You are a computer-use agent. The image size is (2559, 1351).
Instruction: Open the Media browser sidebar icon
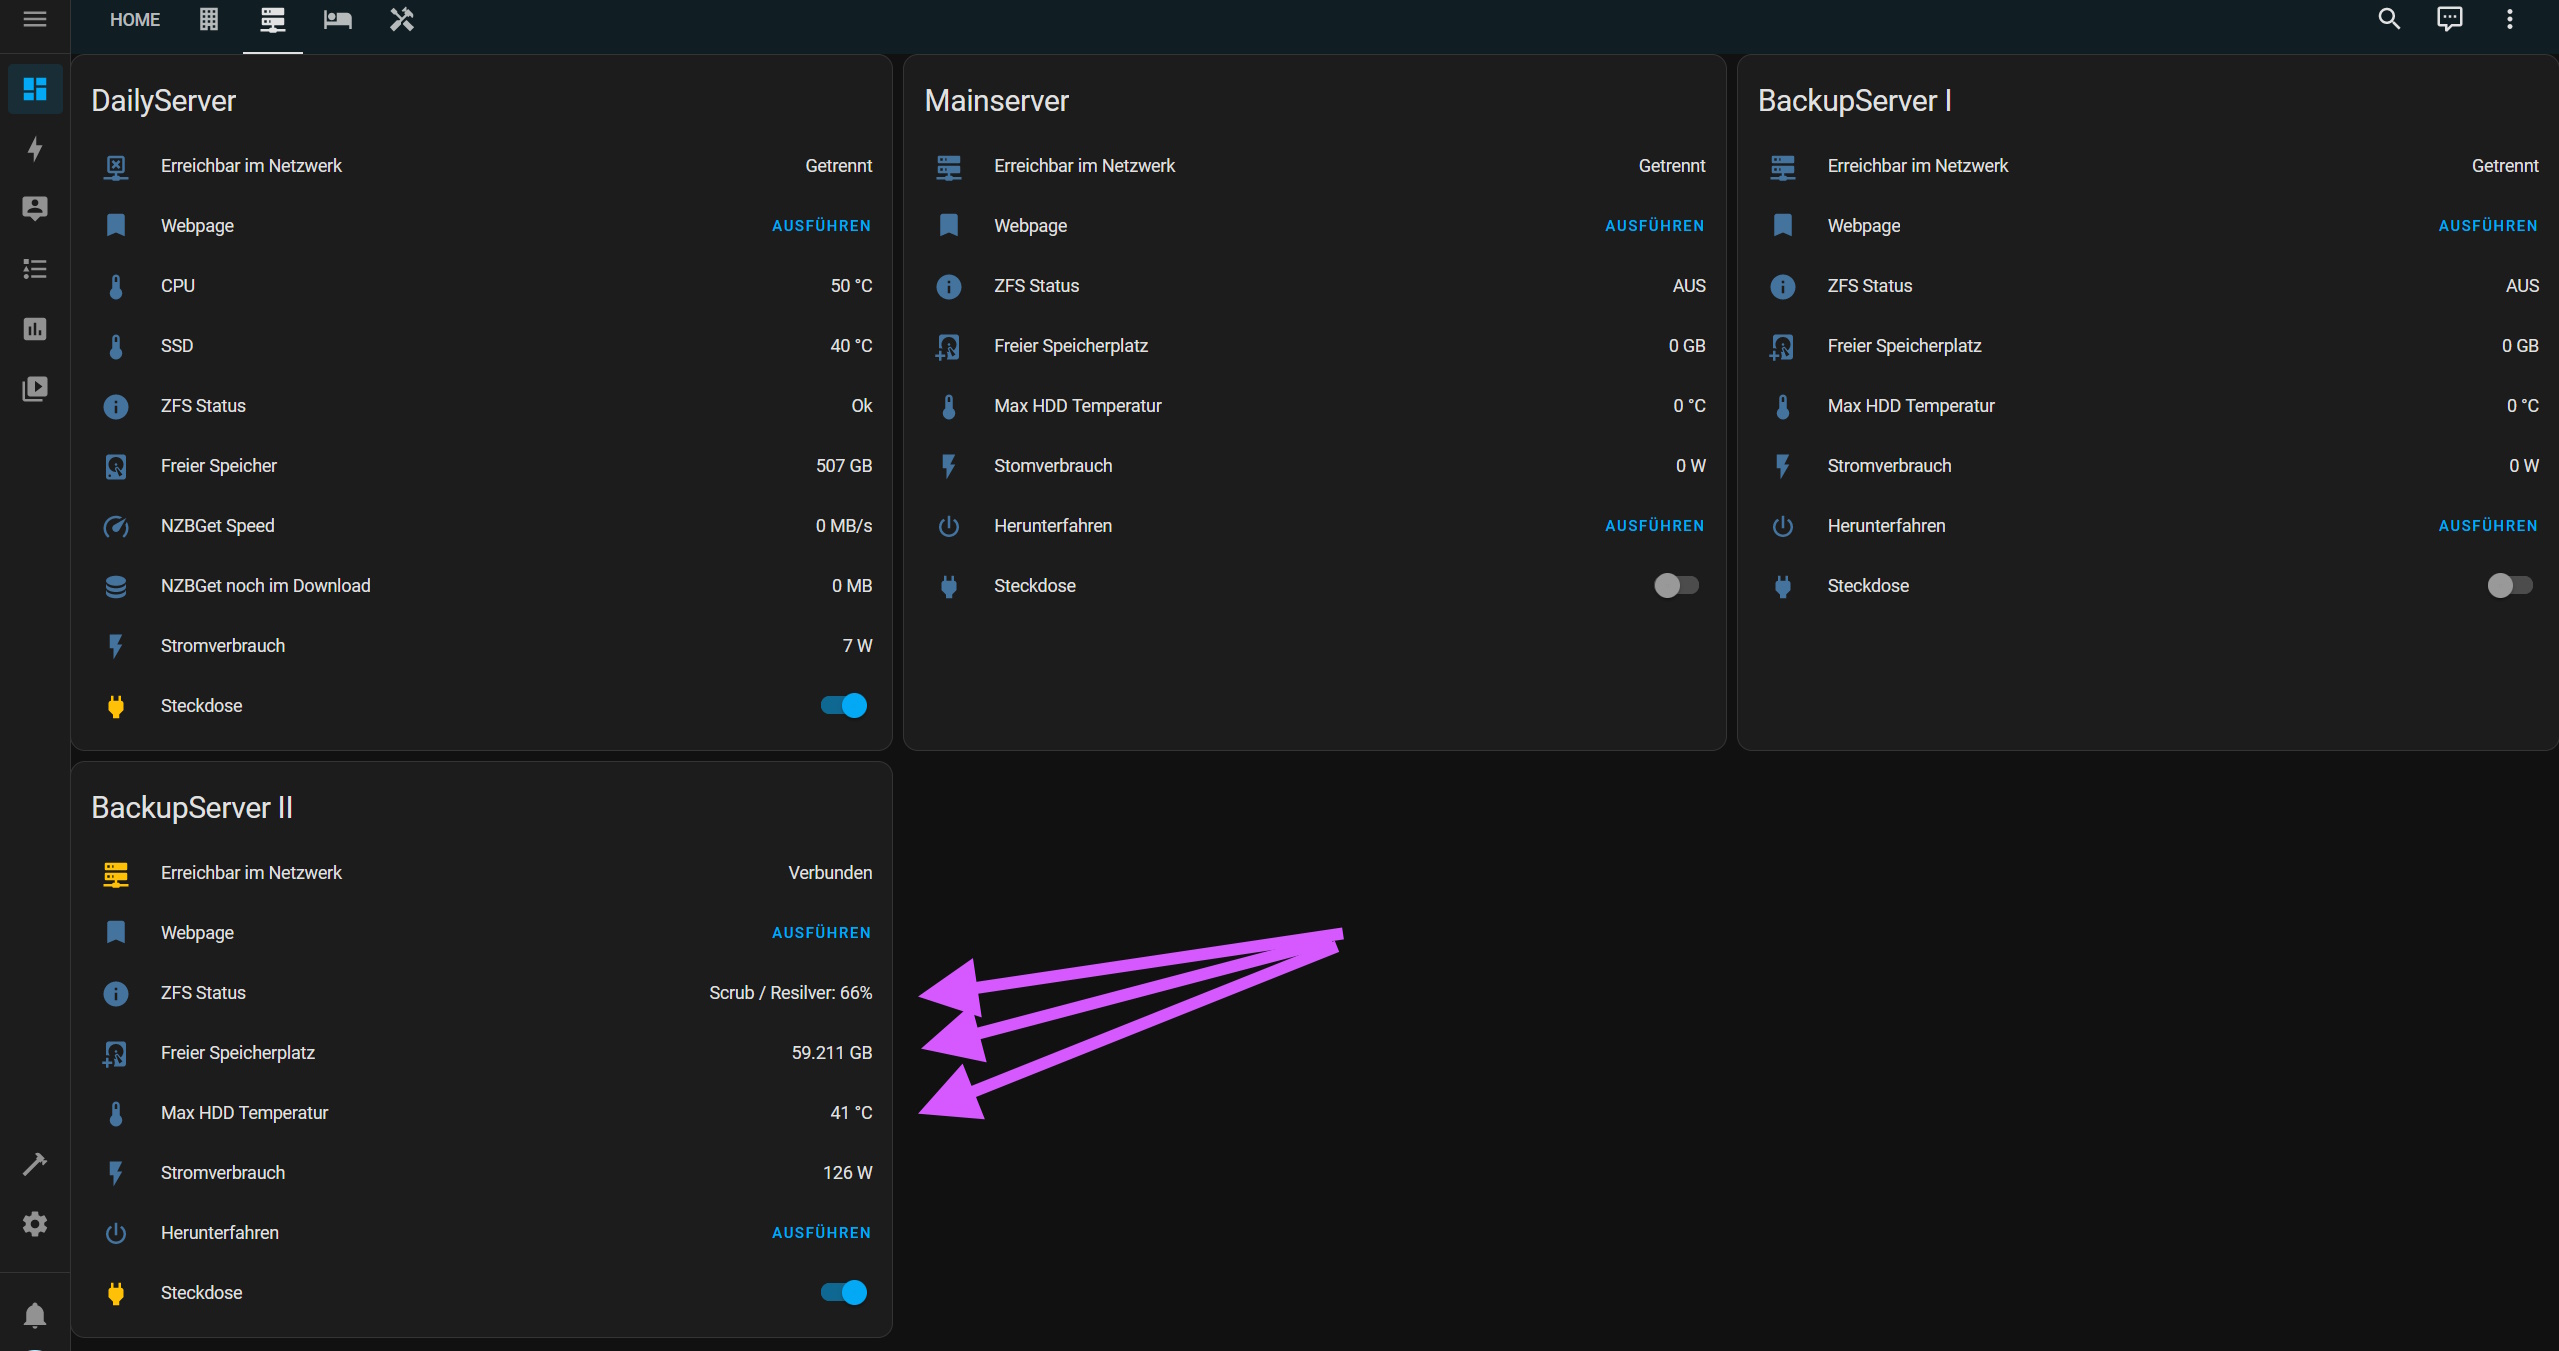click(x=35, y=388)
